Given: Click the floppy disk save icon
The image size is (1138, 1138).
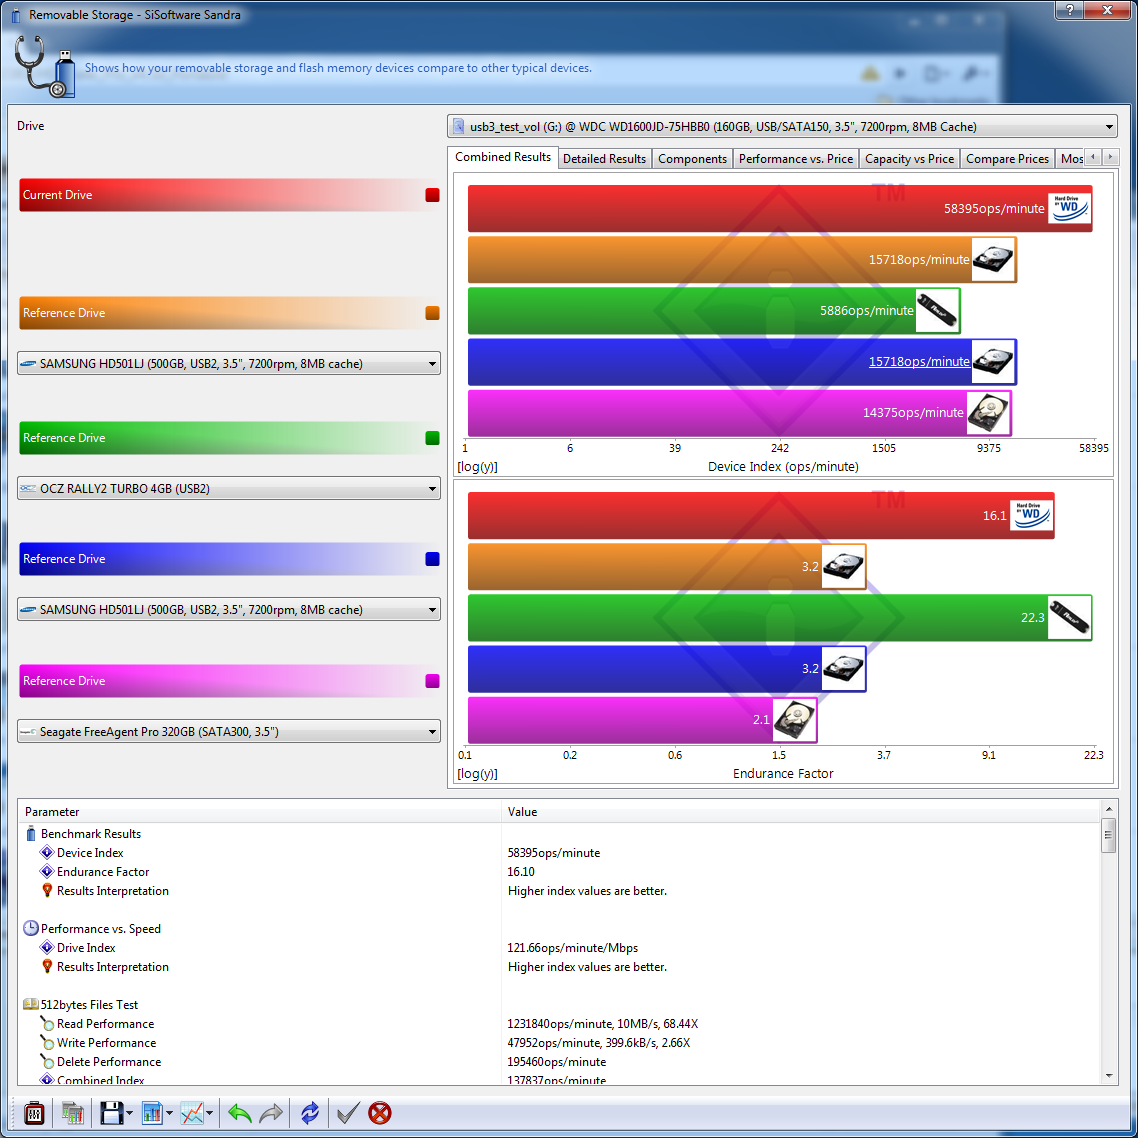Looking at the screenshot, I should (x=111, y=1113).
